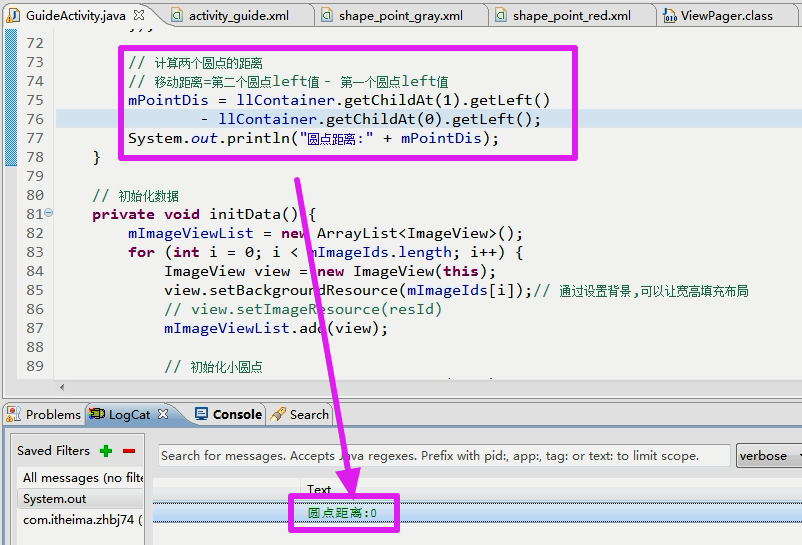This screenshot has width=802, height=545.
Task: Show the Console tab
Action: coord(237,414)
